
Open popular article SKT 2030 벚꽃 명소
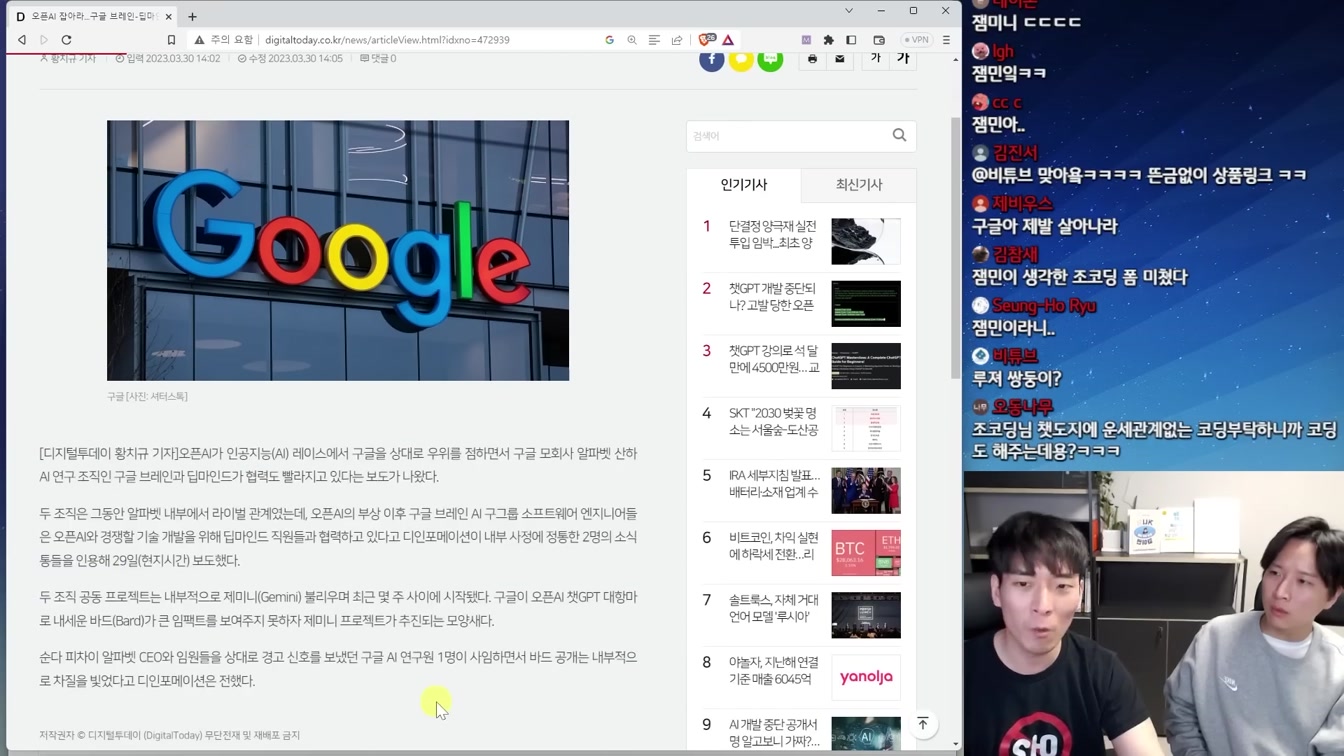coord(772,422)
